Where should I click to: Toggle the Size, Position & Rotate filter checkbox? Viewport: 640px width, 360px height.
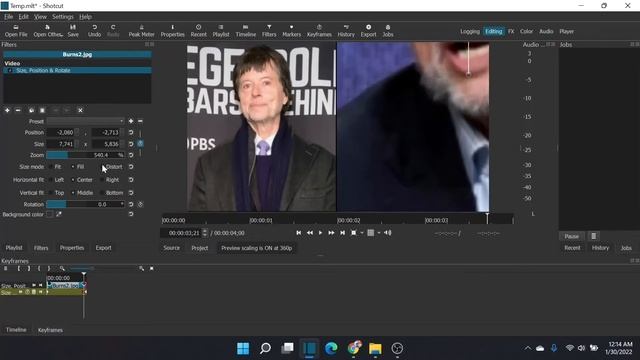10,70
